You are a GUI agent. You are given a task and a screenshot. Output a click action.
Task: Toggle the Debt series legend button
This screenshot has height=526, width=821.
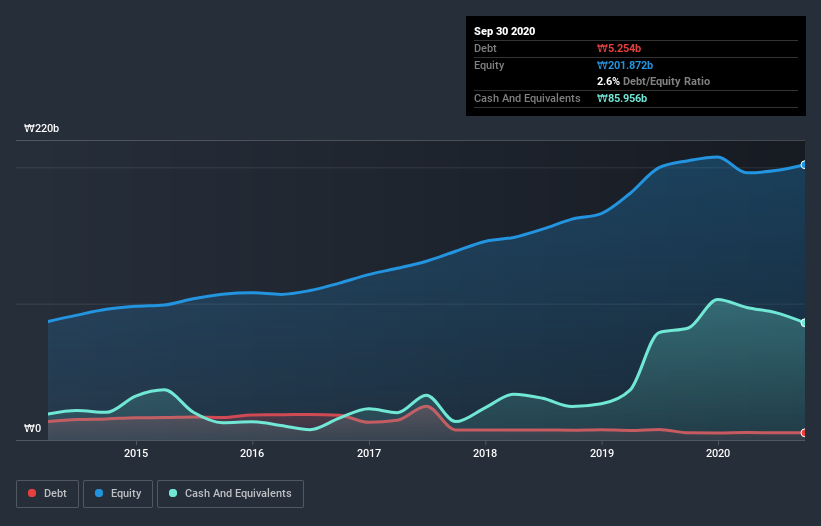(x=47, y=494)
